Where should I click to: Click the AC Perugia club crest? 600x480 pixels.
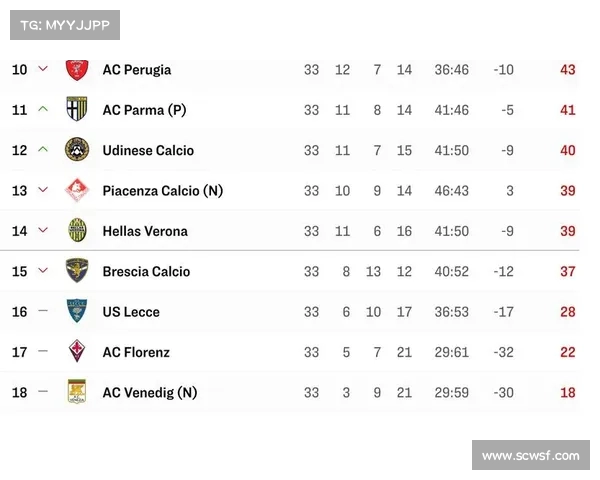tap(77, 70)
